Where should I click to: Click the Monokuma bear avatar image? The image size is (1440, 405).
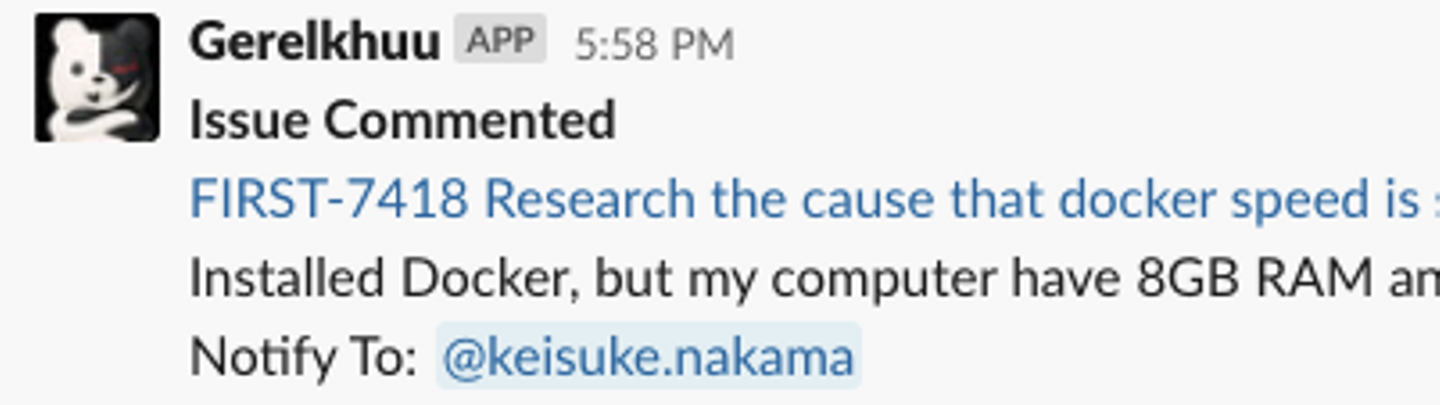coord(97,77)
